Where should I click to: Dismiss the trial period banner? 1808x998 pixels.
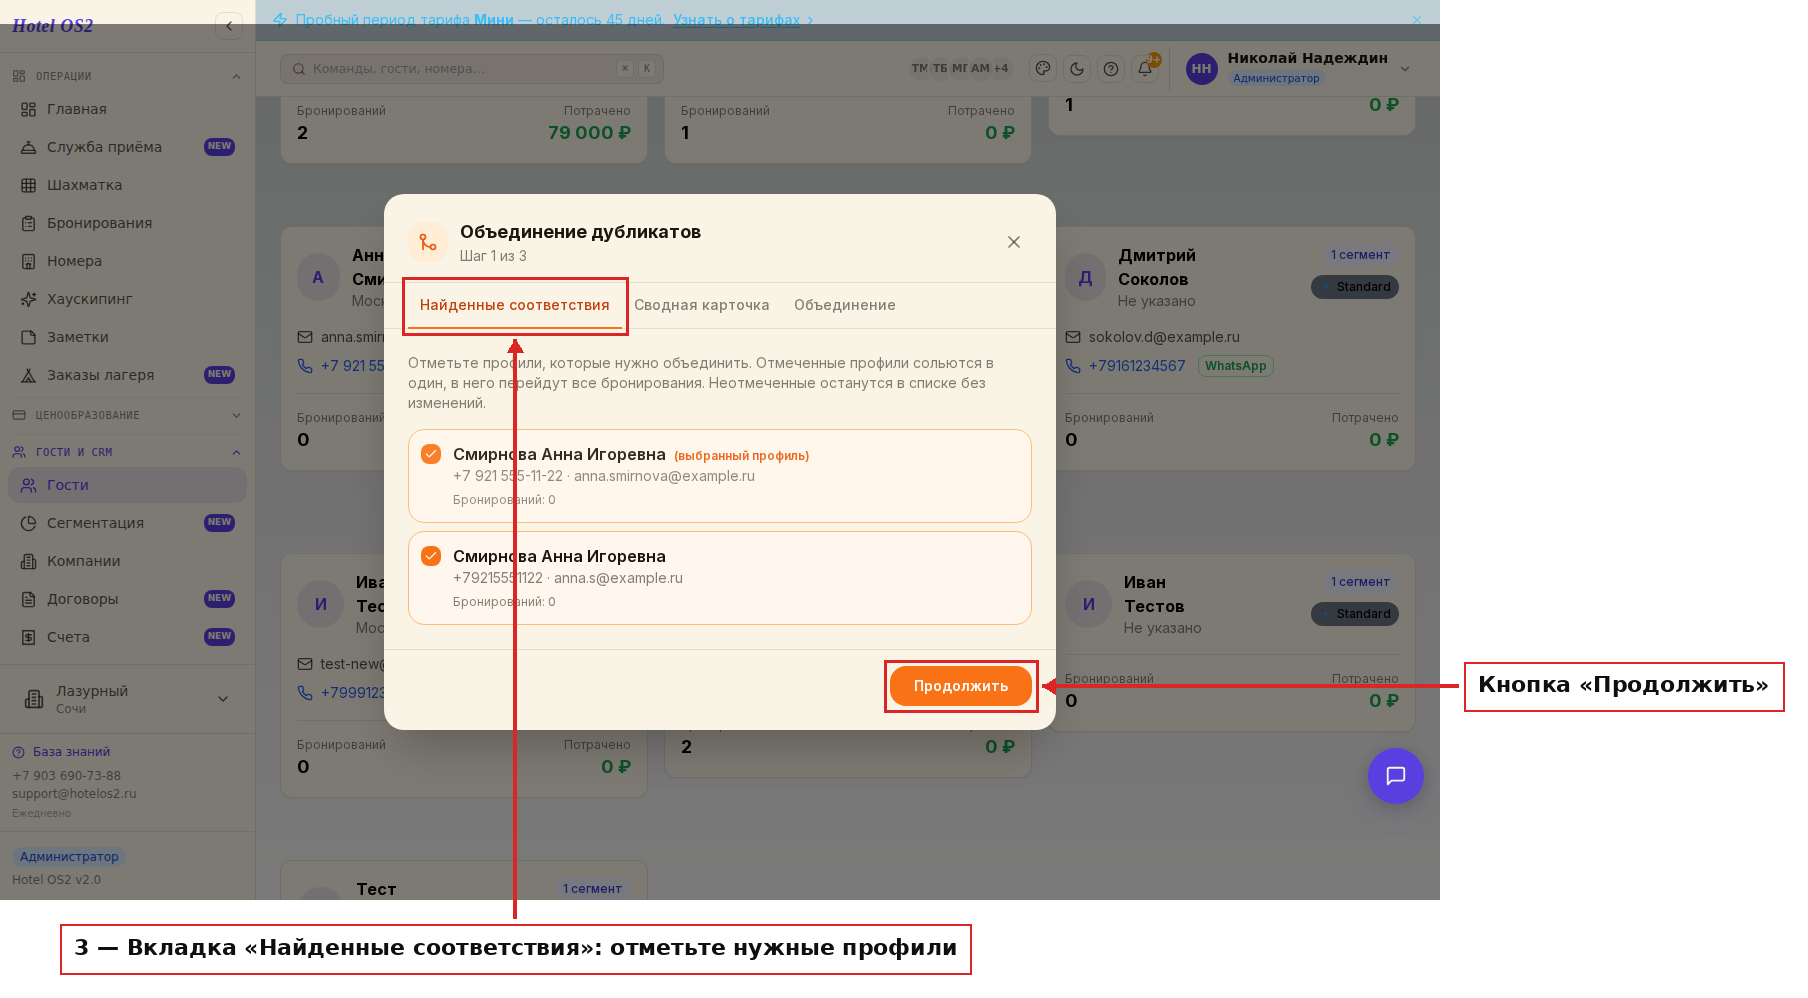point(1416,20)
